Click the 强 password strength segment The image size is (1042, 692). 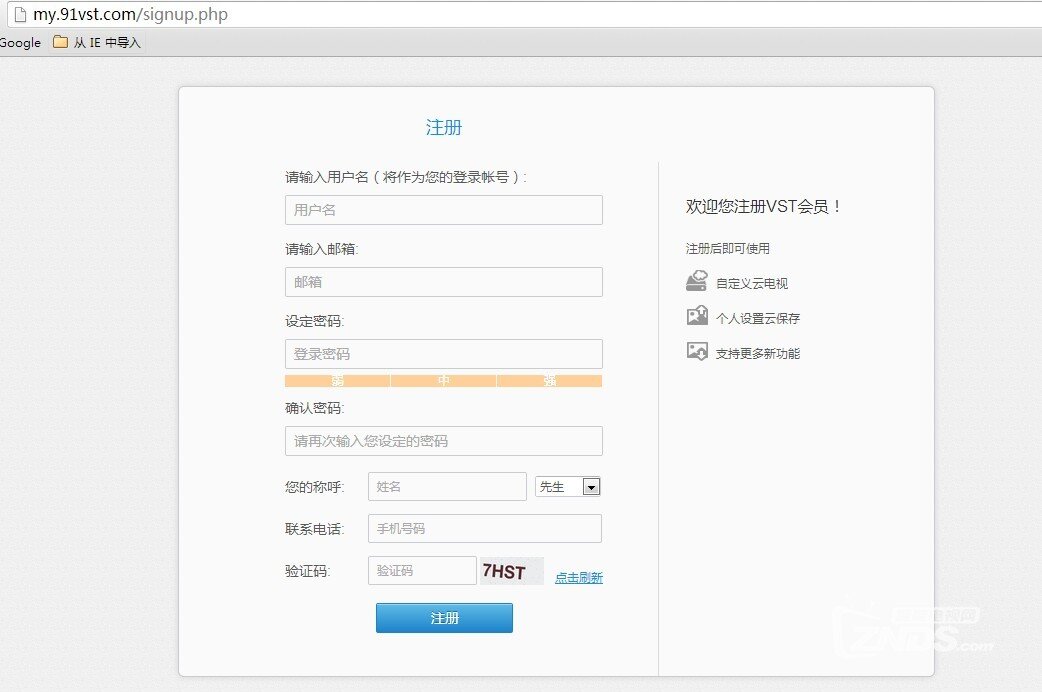pos(550,381)
